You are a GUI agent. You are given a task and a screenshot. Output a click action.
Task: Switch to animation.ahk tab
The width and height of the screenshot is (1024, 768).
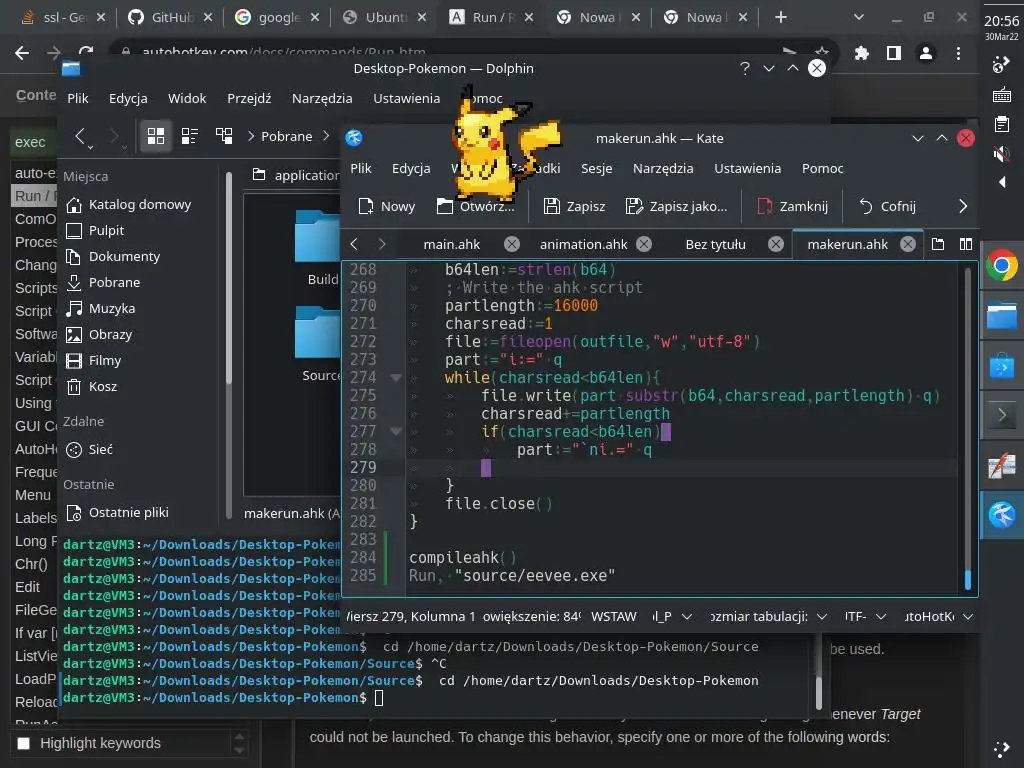point(583,244)
